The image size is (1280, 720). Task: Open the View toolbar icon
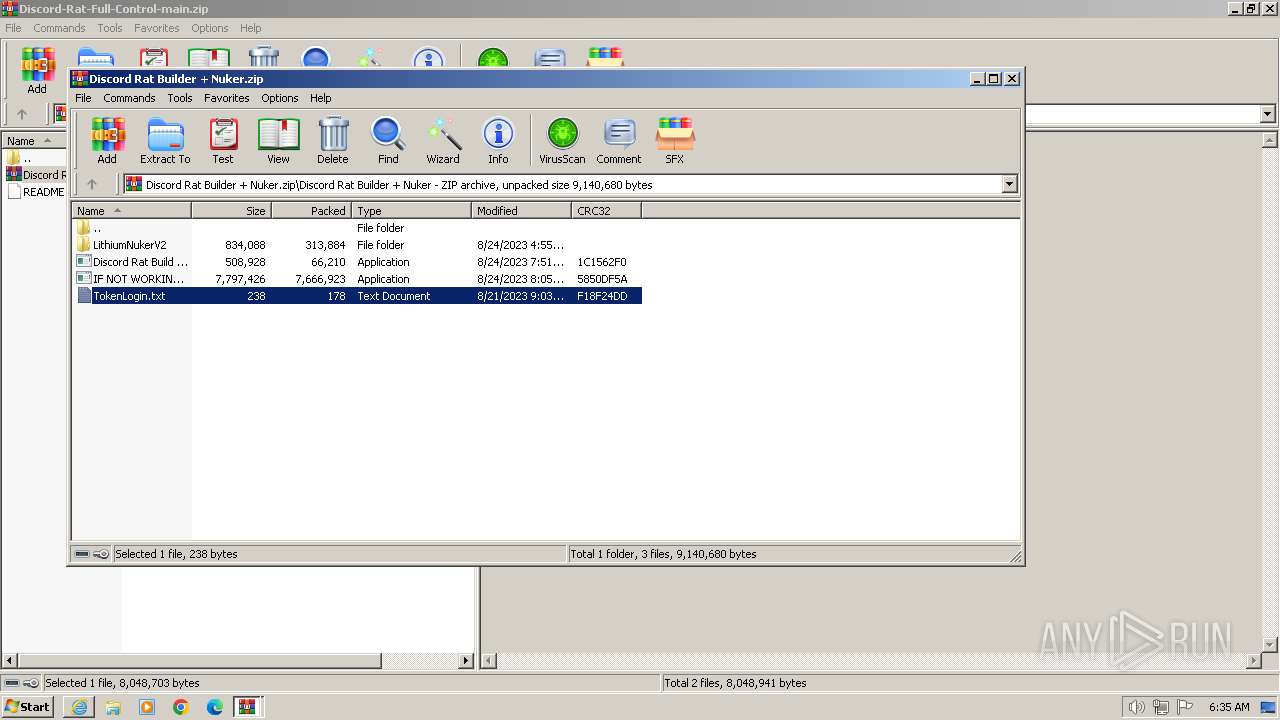(x=278, y=140)
